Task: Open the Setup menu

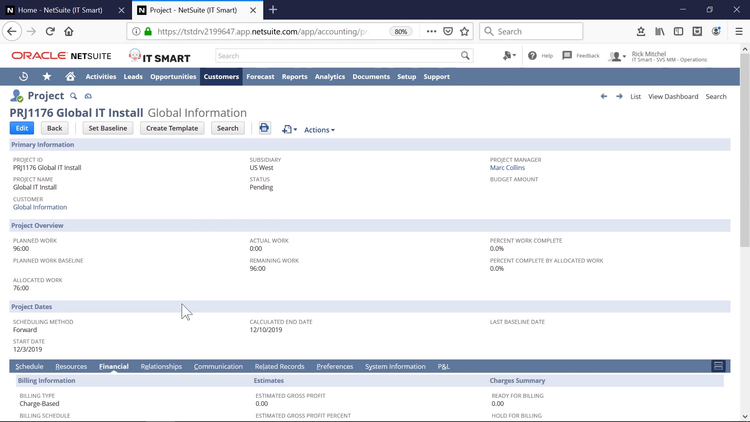Action: [x=407, y=77]
